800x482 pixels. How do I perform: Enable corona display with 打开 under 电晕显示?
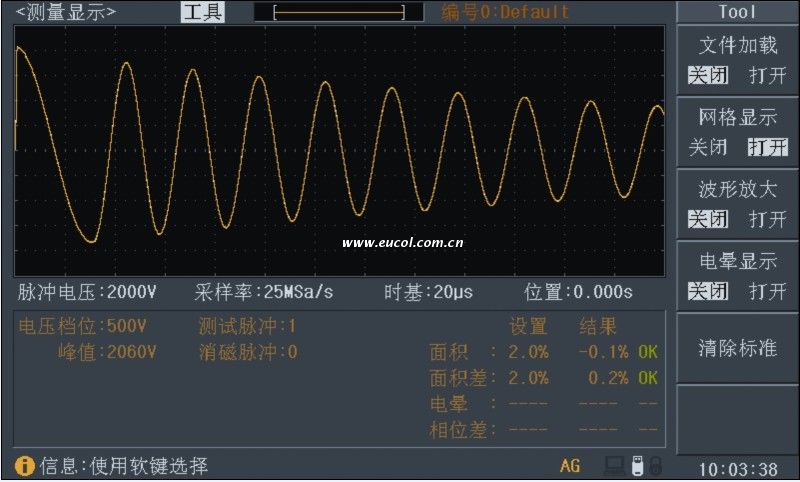pyautogui.click(x=767, y=291)
